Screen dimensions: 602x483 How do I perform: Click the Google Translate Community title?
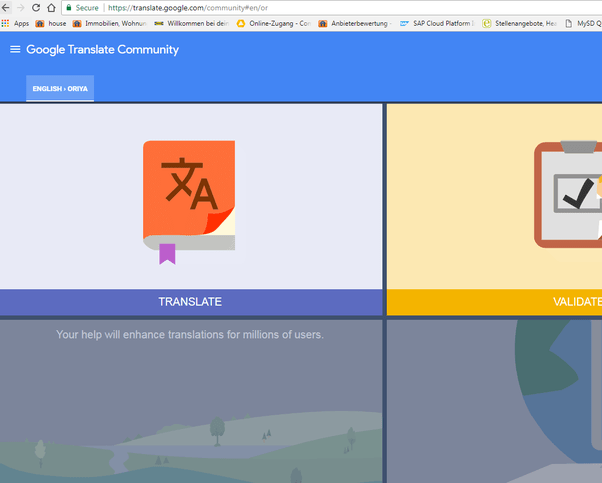103,50
